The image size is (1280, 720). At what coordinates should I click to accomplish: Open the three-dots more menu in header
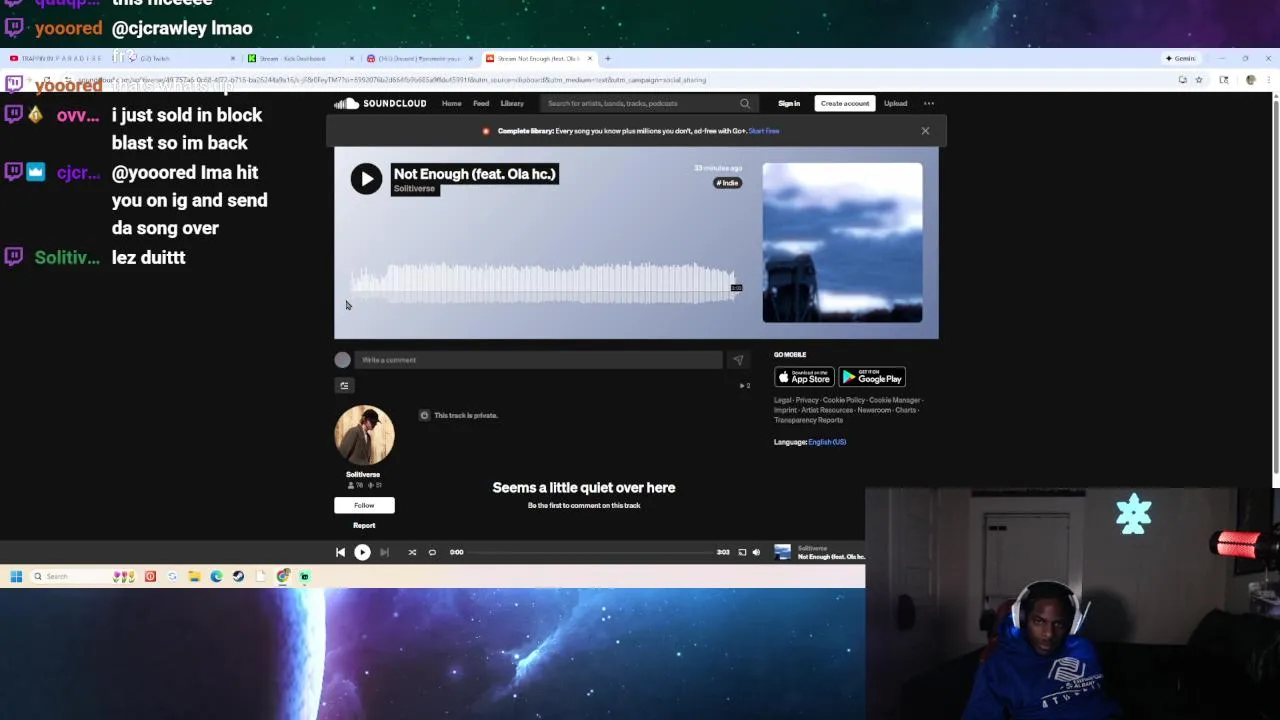click(929, 103)
